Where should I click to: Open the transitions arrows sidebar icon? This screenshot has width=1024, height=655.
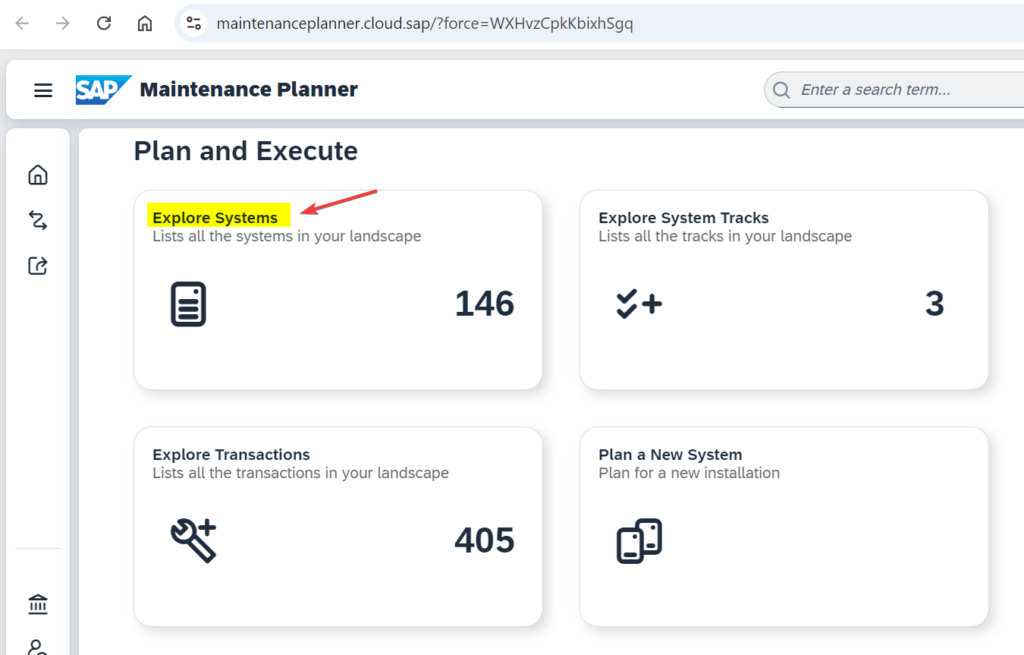coord(38,220)
